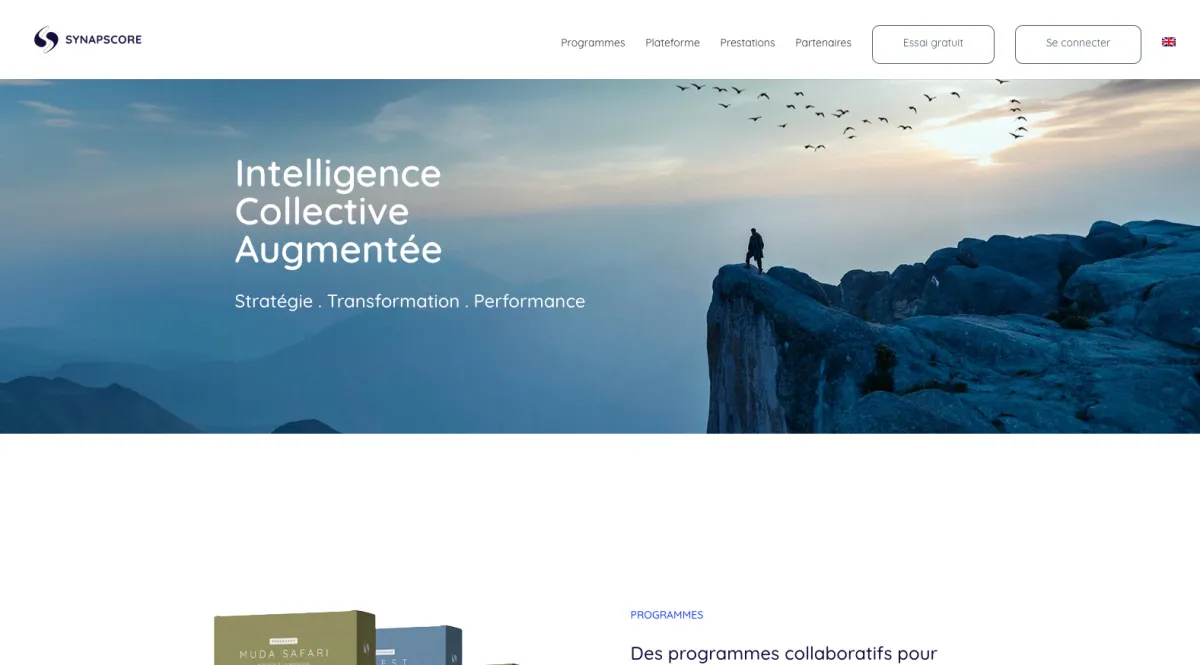
Task: Select the blue program box thumbnail
Action: coord(420,645)
